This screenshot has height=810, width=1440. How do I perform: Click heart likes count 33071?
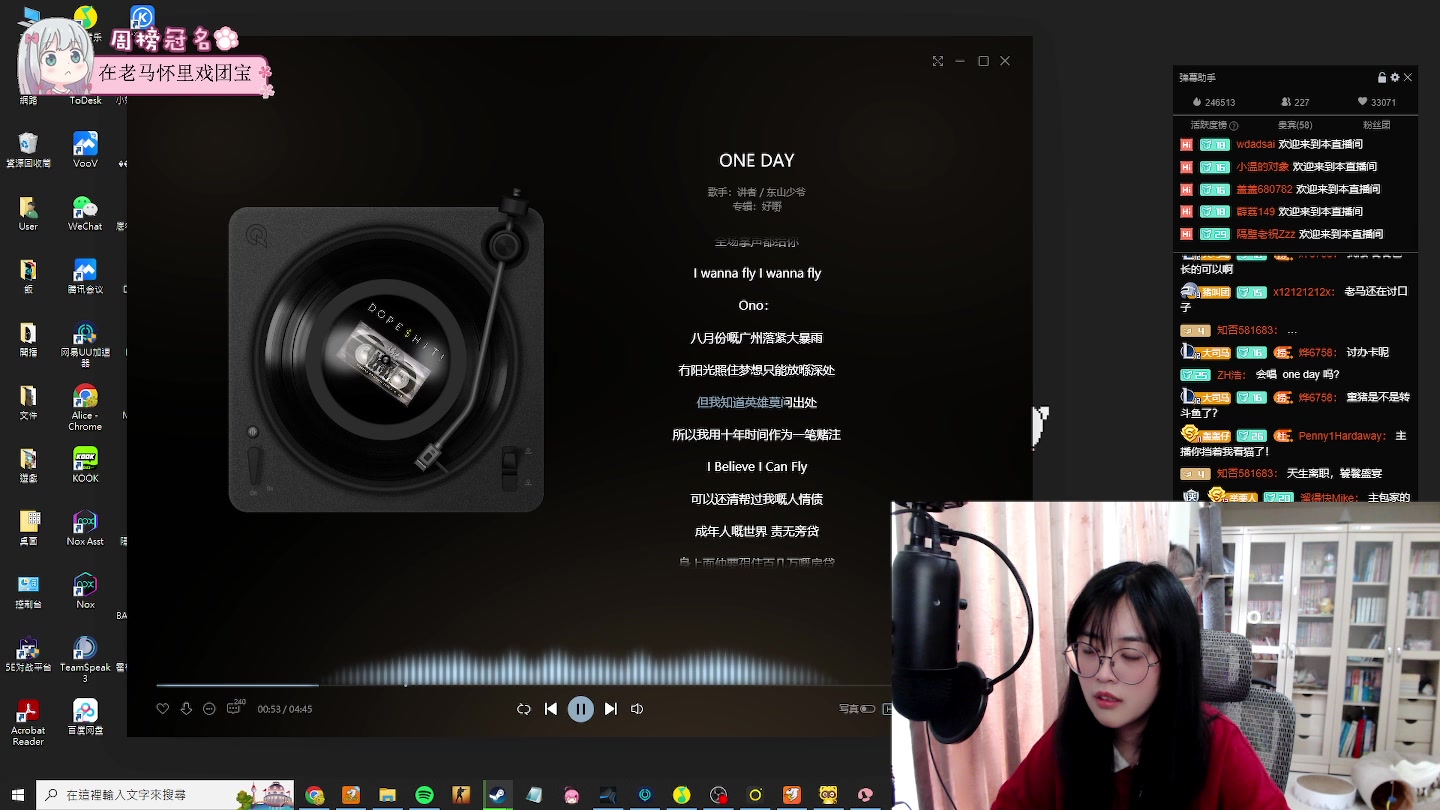click(1377, 102)
